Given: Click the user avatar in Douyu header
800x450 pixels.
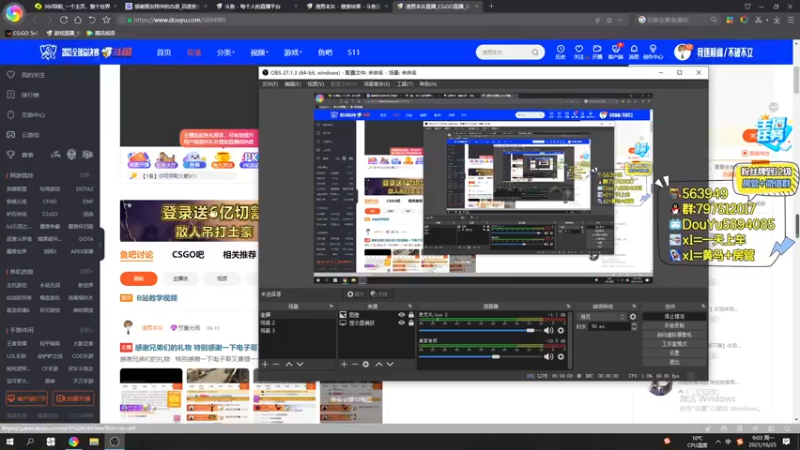Looking at the screenshot, I should click(x=683, y=52).
